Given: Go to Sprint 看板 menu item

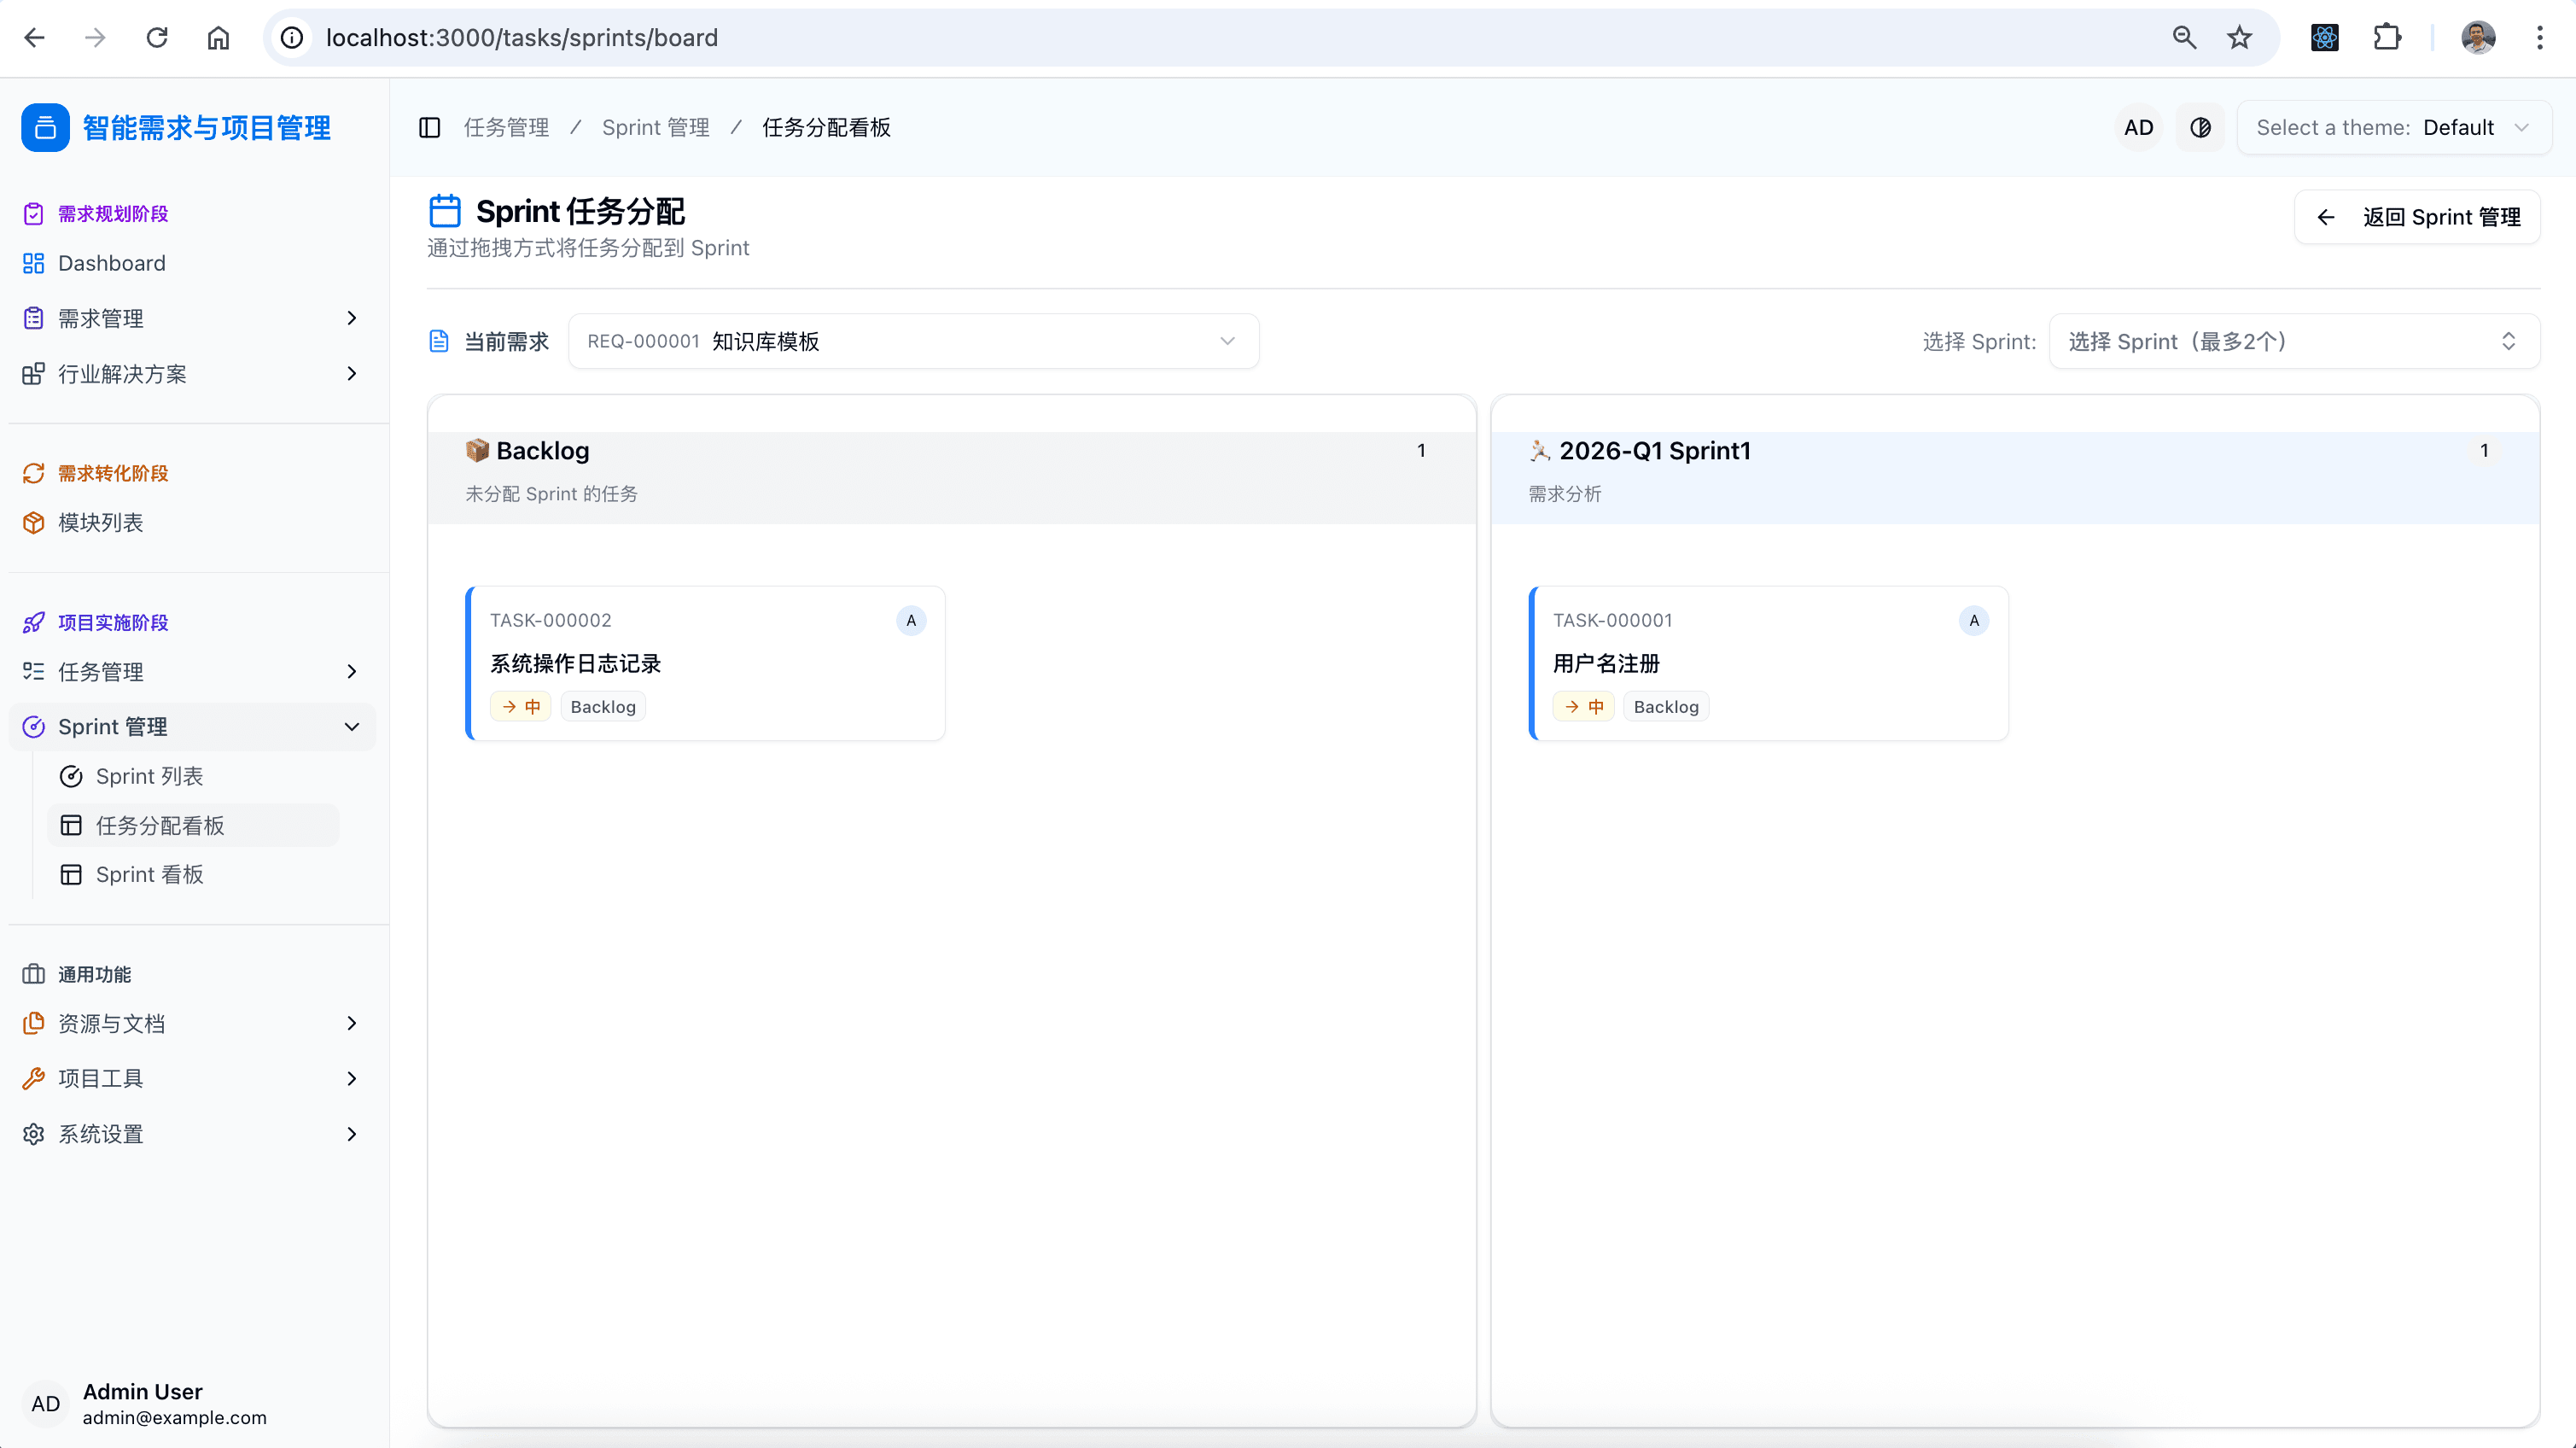Looking at the screenshot, I should click(149, 874).
